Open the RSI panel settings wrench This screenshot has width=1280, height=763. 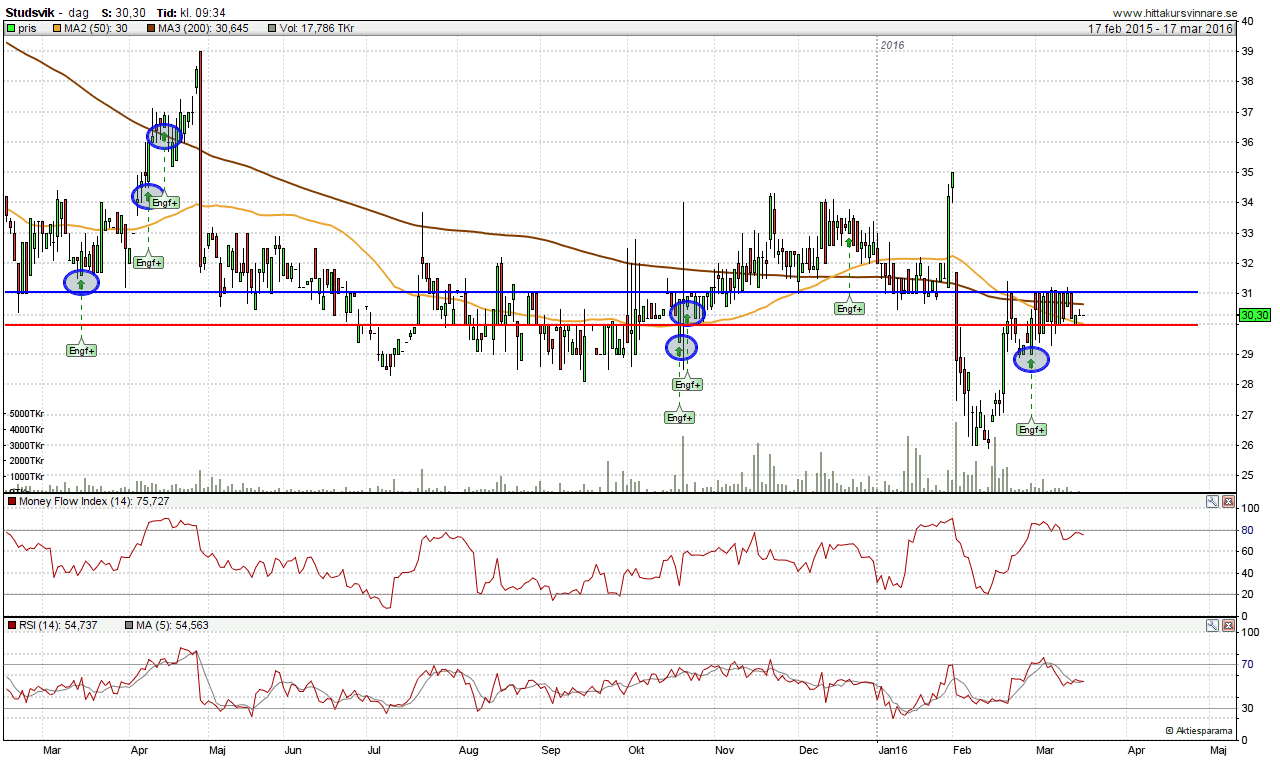[1212, 625]
